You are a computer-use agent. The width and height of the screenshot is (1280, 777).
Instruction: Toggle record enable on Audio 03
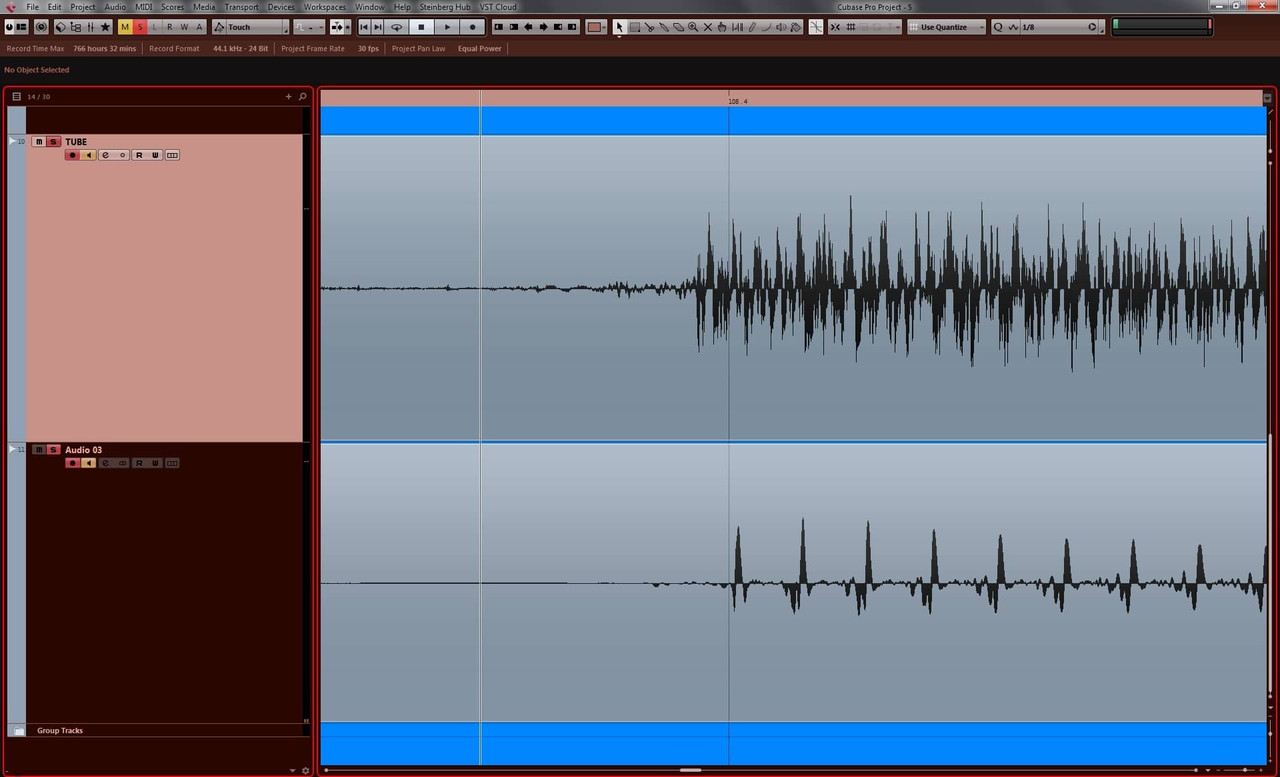click(72, 463)
